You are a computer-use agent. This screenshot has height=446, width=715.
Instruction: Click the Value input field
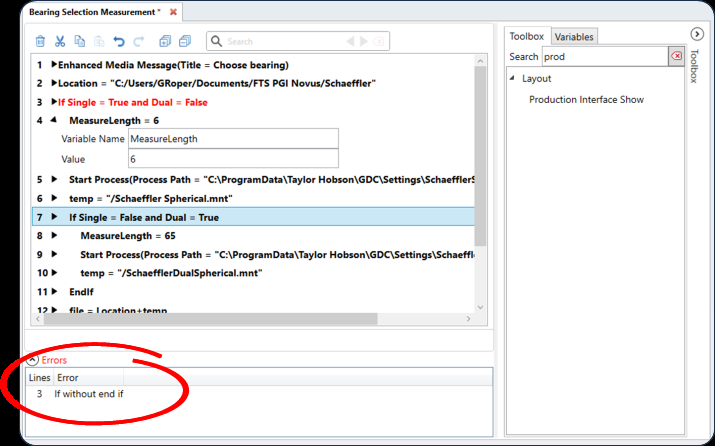tap(233, 159)
